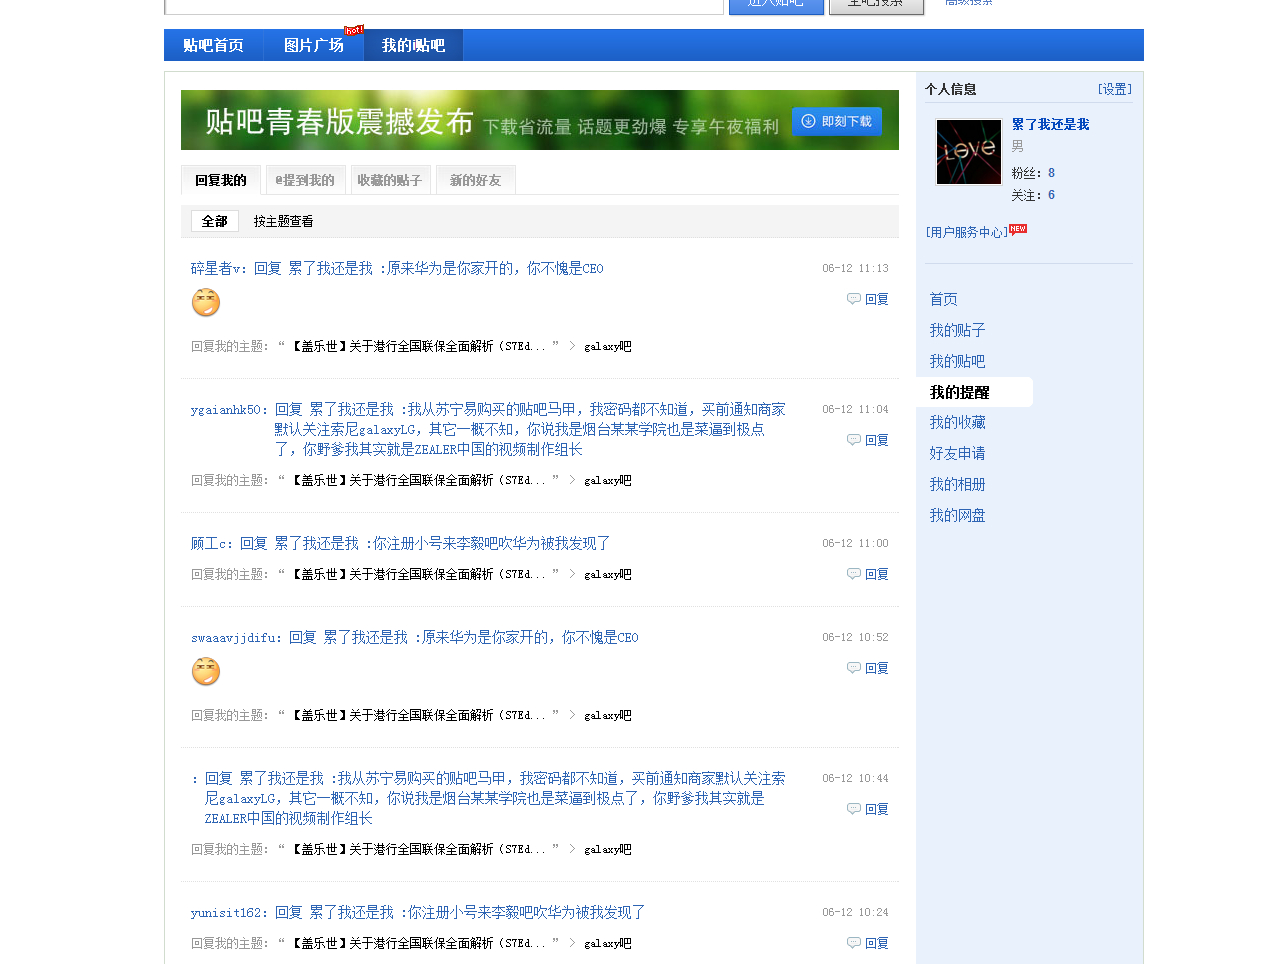Open 顾工c's reply about 注册小号
This screenshot has height=964, width=1270.
click(425, 543)
